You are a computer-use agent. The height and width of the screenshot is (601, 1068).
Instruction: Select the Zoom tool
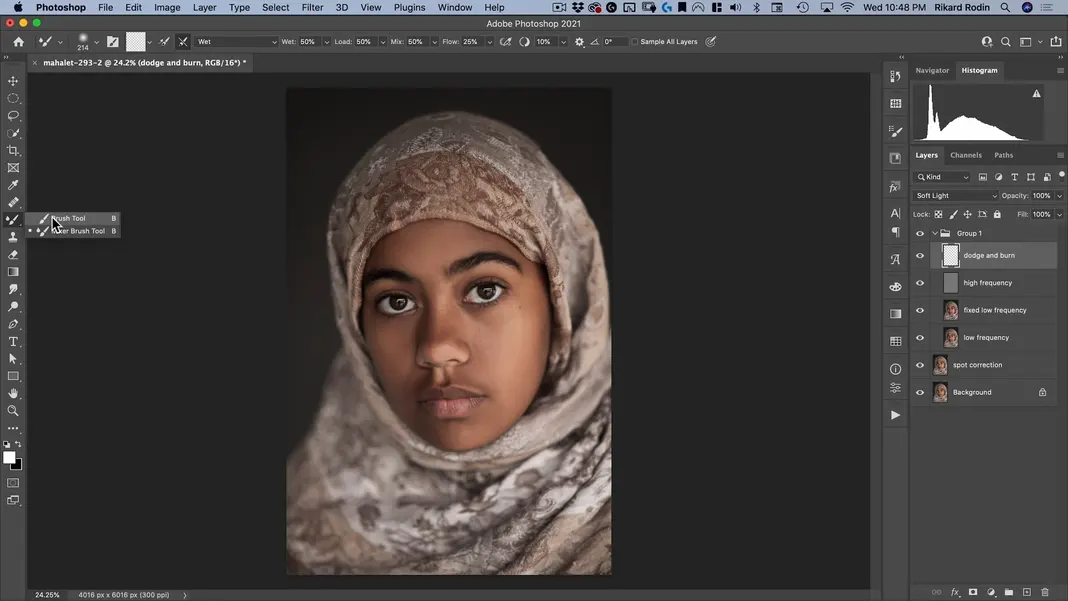coord(13,411)
